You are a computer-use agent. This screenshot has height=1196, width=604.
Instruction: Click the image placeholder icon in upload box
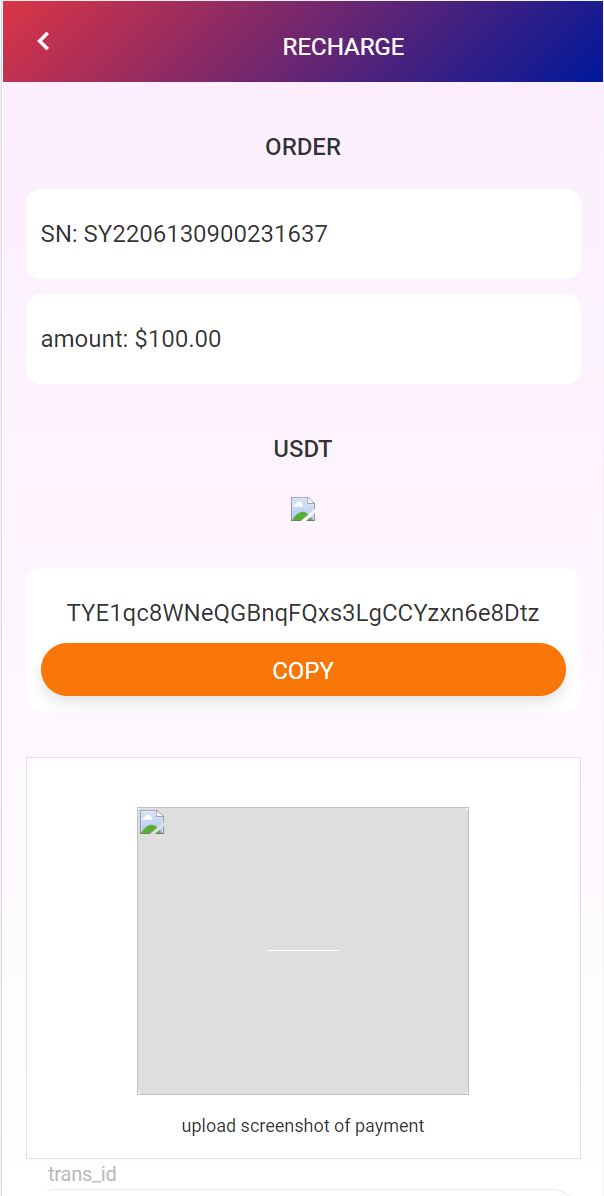coord(150,823)
